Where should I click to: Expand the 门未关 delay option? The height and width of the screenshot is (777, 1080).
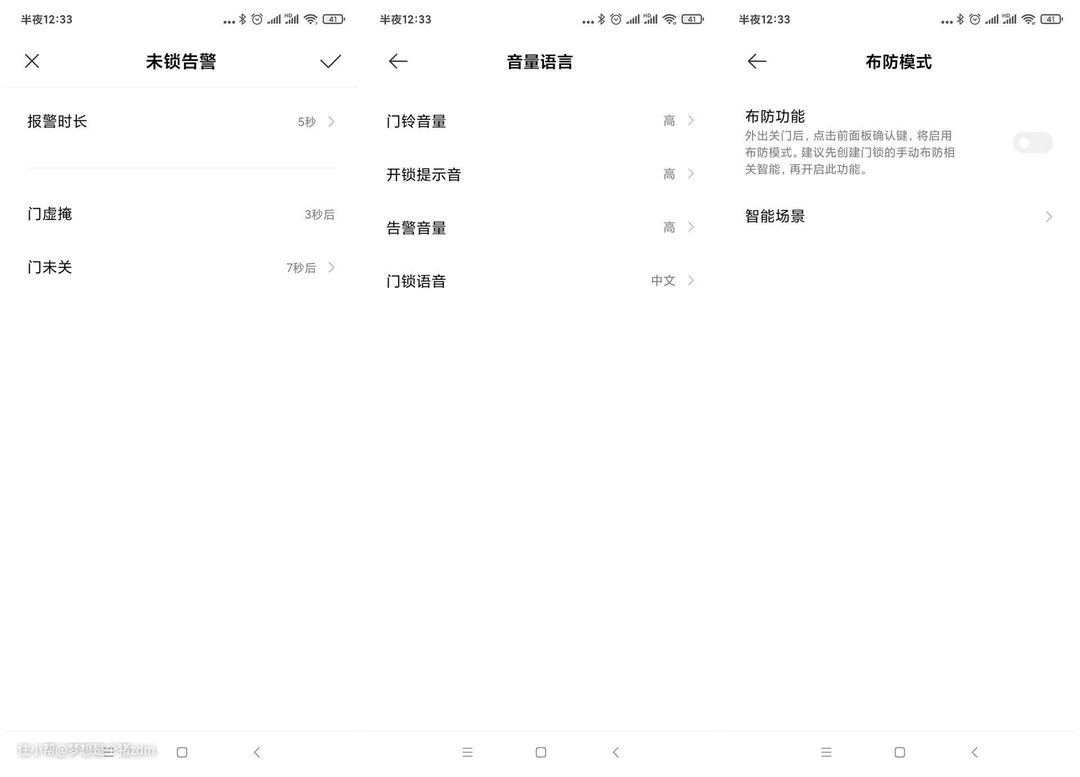point(180,268)
